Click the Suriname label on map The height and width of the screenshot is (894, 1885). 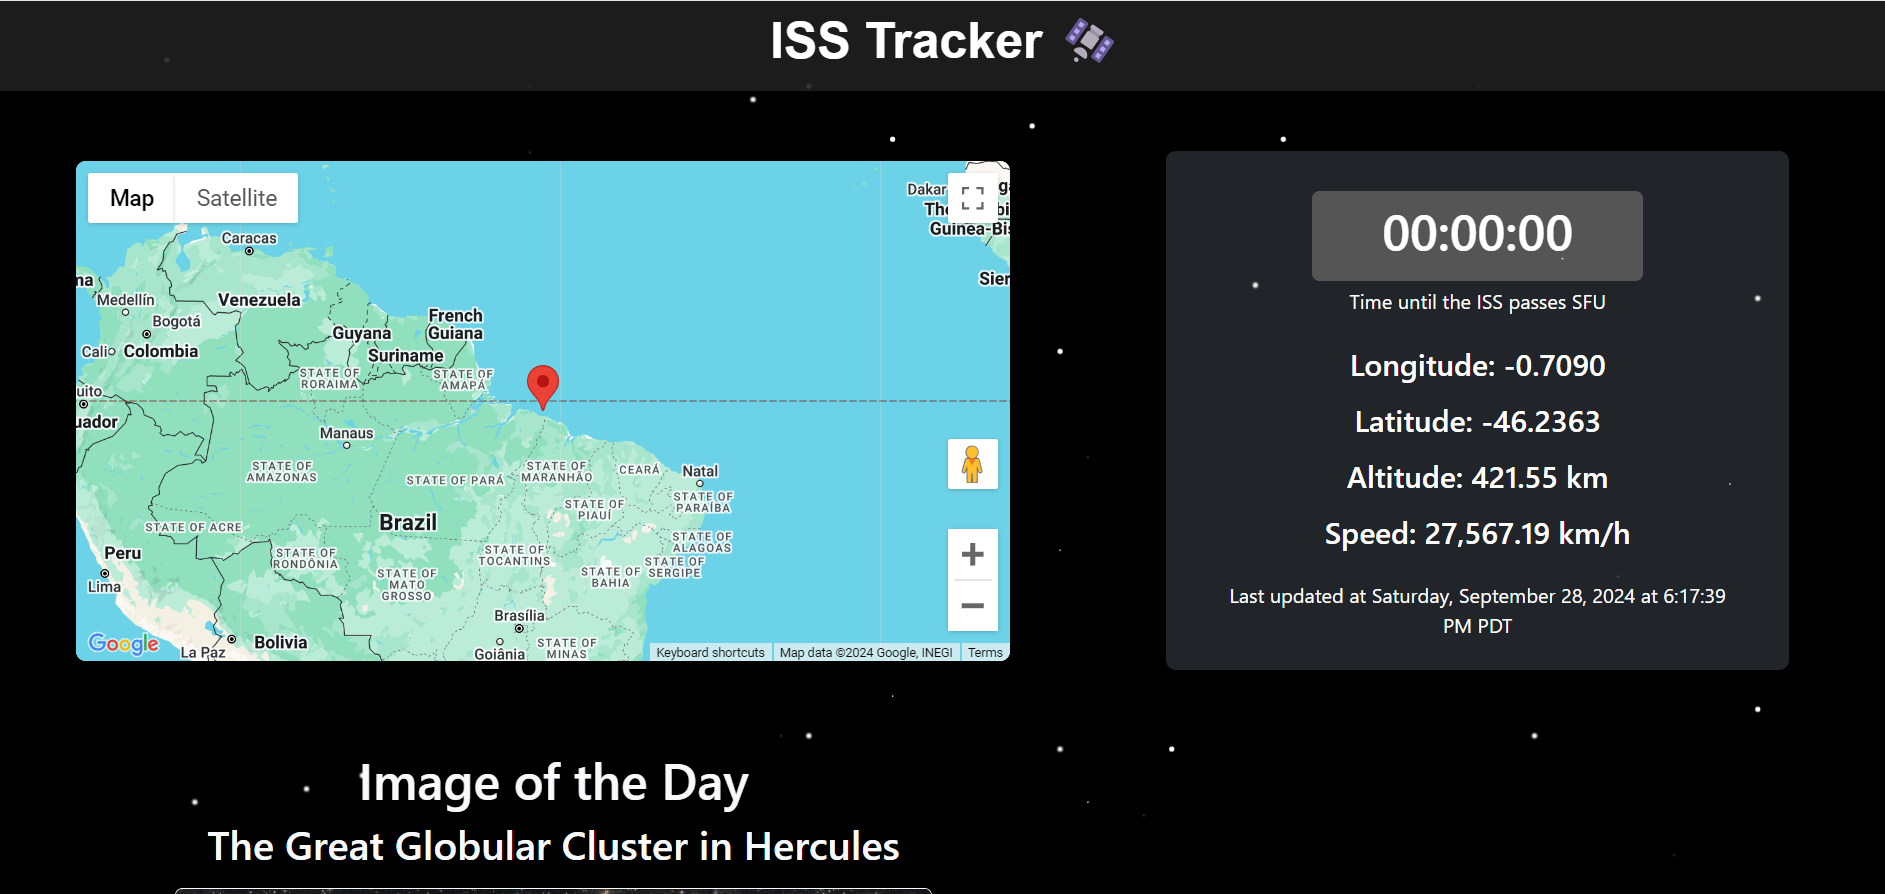point(405,355)
